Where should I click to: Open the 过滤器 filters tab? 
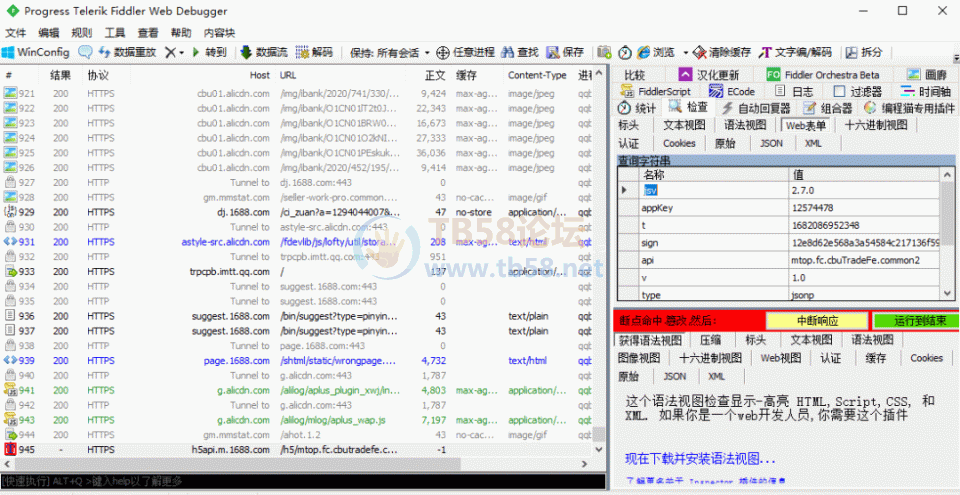pos(858,91)
